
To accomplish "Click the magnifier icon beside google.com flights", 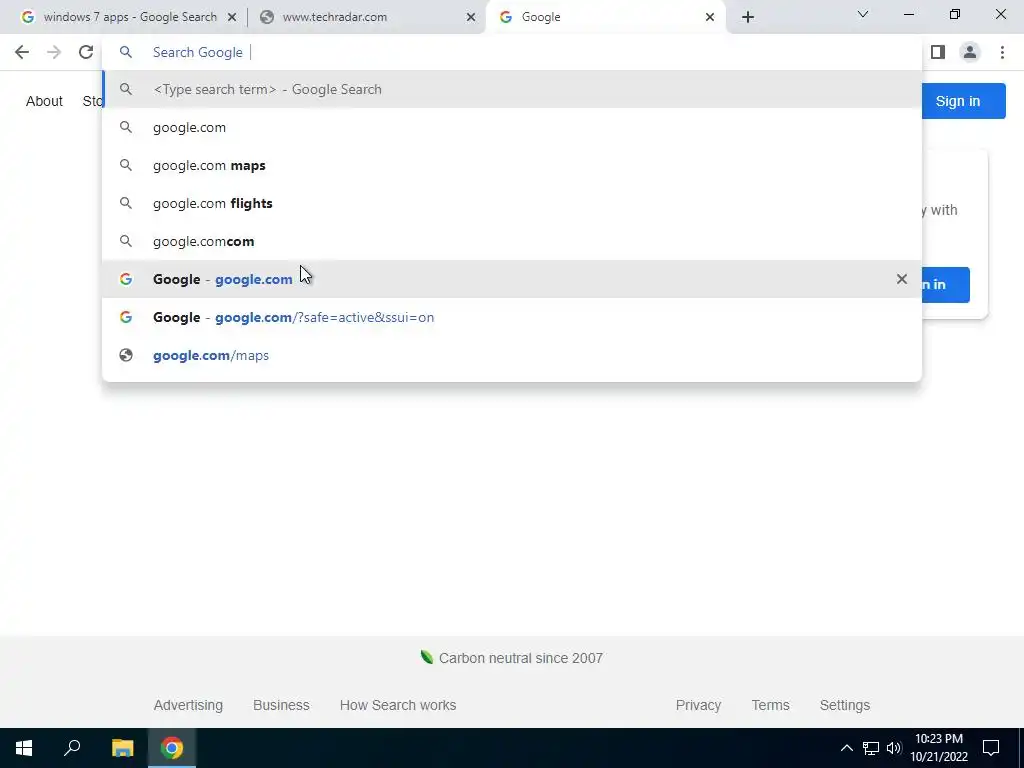I will point(126,203).
